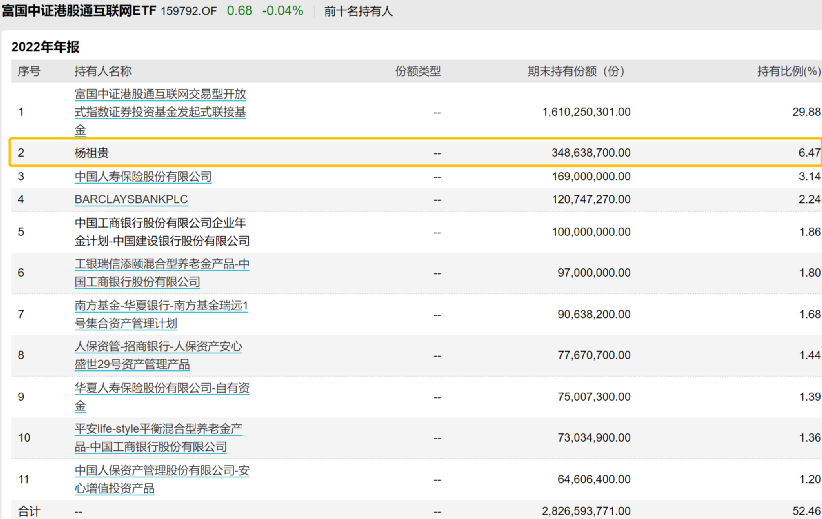Open 南方基金-华夏银行-南方基金瑞远1号 link
The width and height of the screenshot is (822, 519).
[x=161, y=314]
